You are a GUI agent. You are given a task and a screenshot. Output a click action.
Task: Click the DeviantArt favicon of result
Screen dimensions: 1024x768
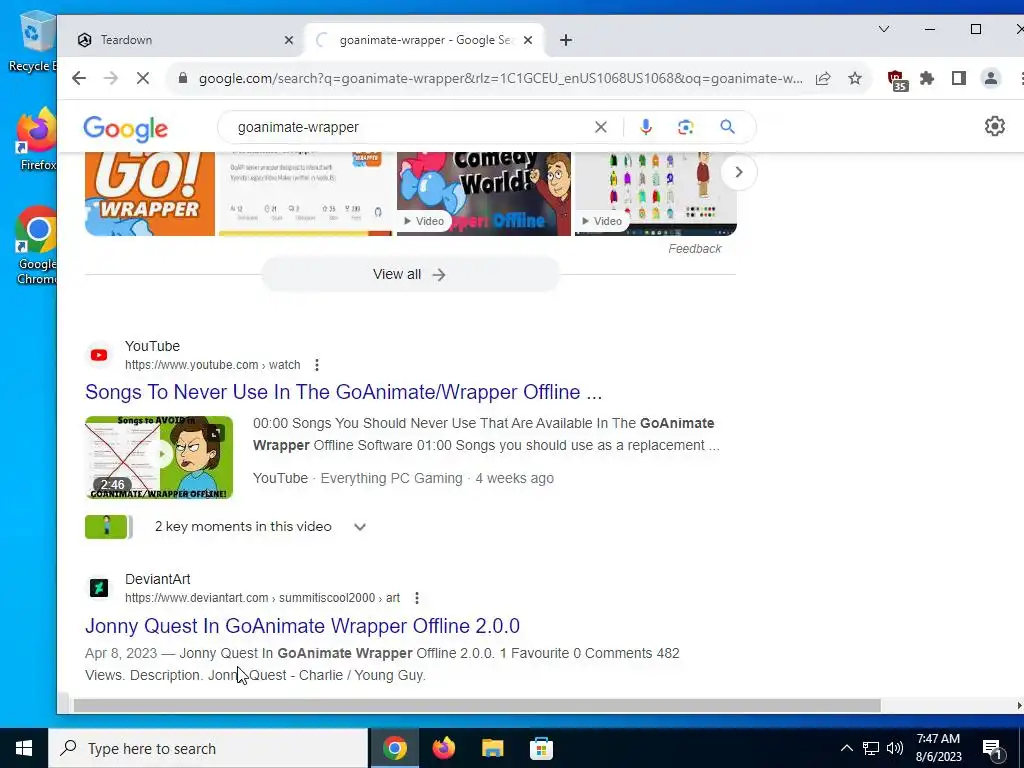coord(99,588)
